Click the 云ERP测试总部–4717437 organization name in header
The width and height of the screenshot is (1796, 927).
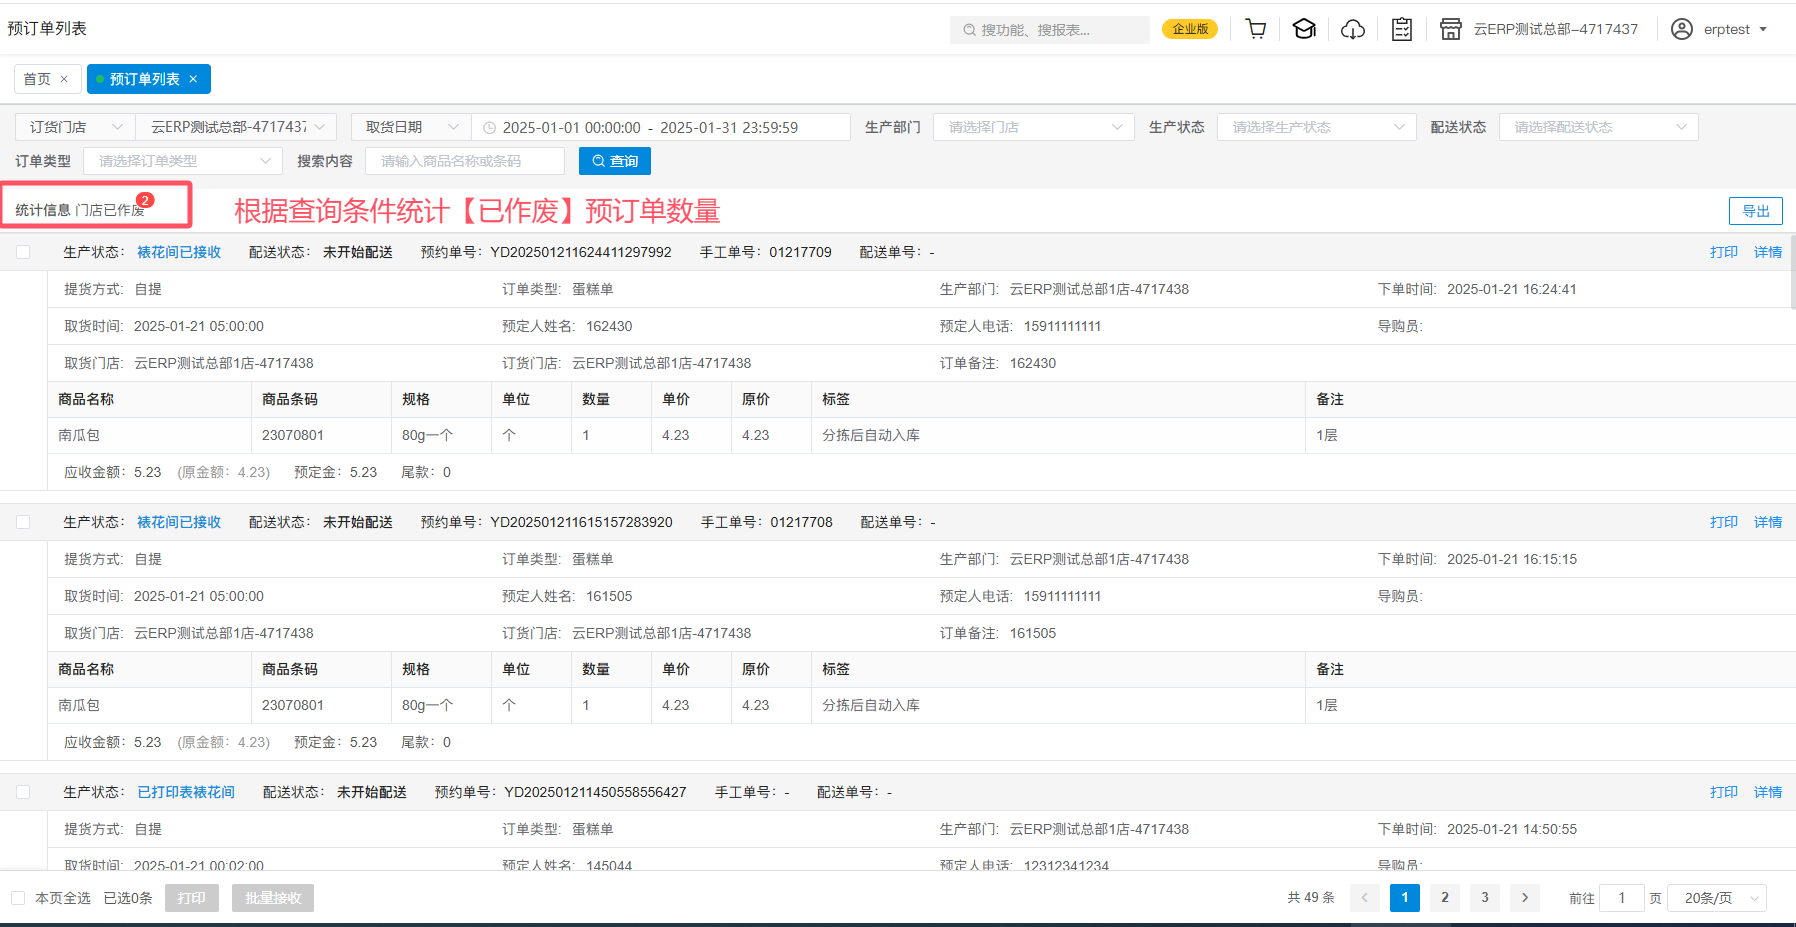tap(1556, 29)
